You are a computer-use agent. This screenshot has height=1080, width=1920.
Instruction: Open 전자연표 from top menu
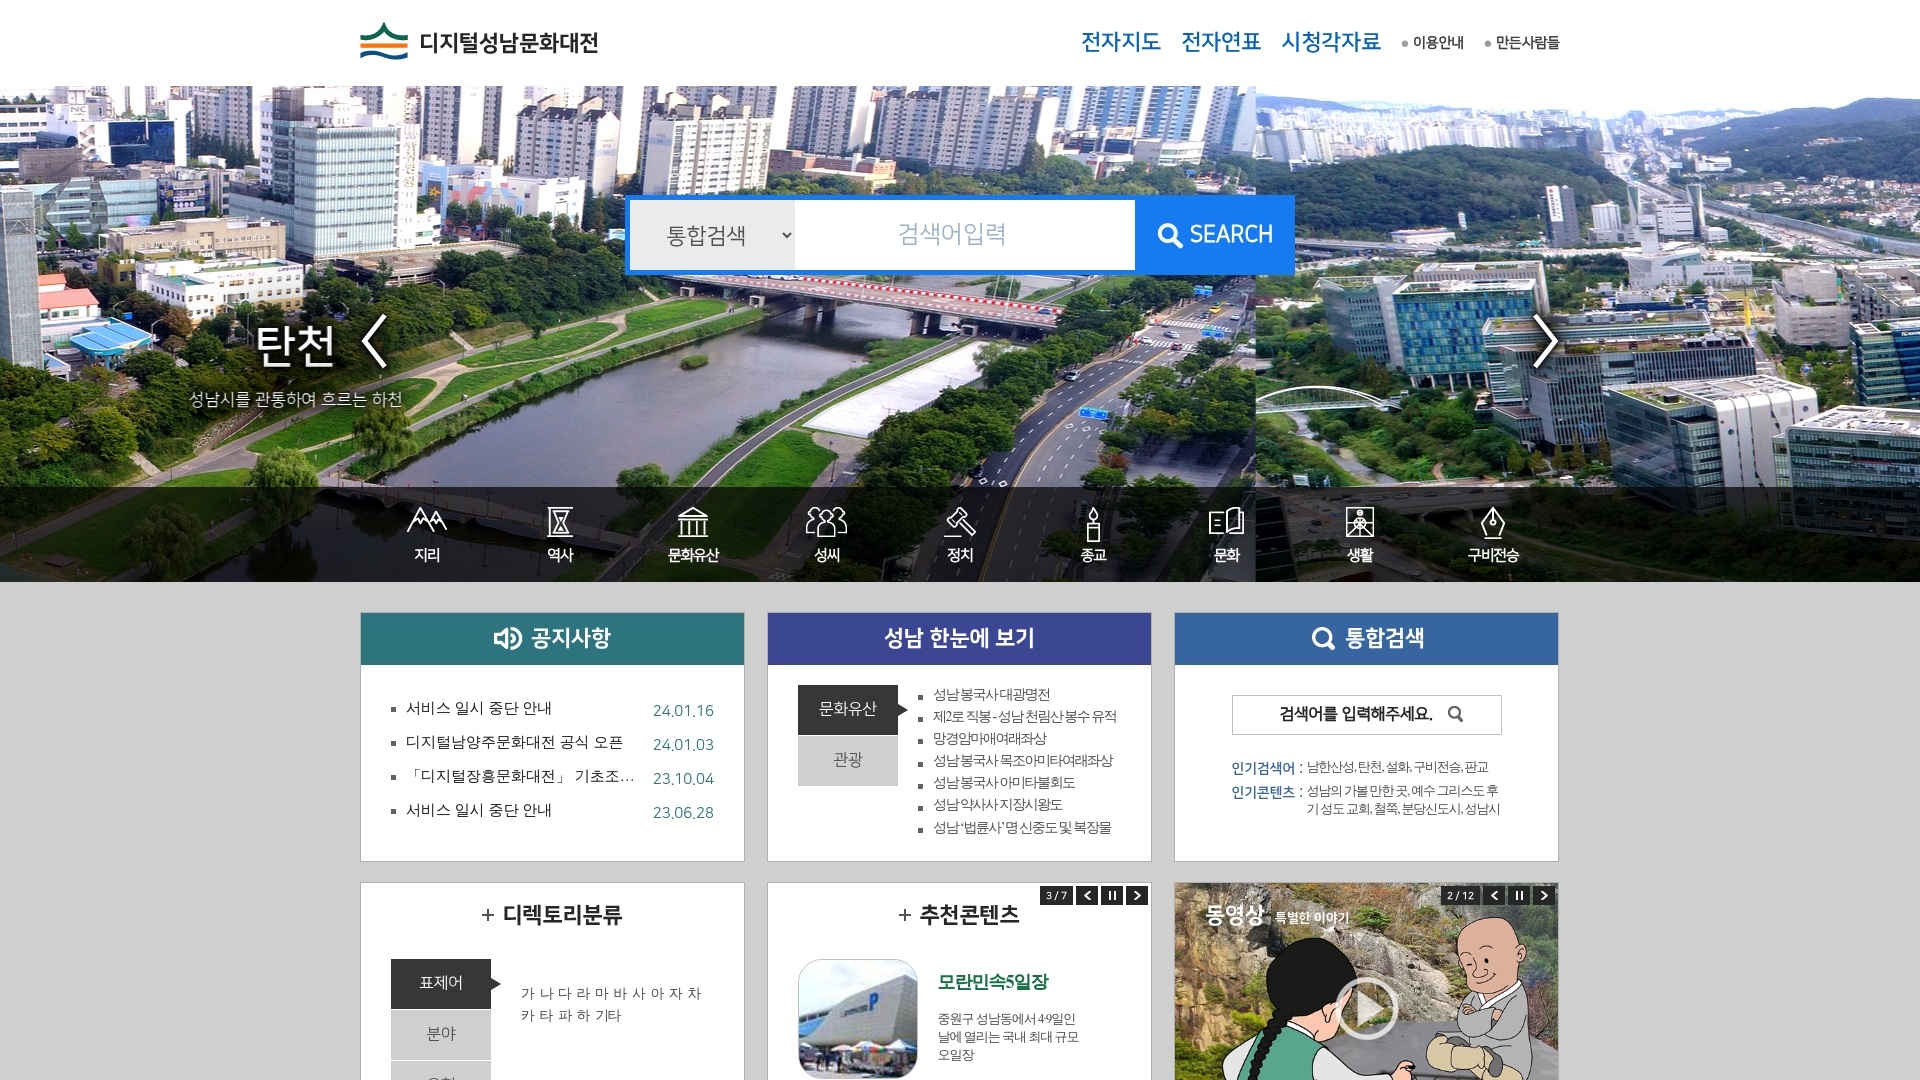[1221, 42]
